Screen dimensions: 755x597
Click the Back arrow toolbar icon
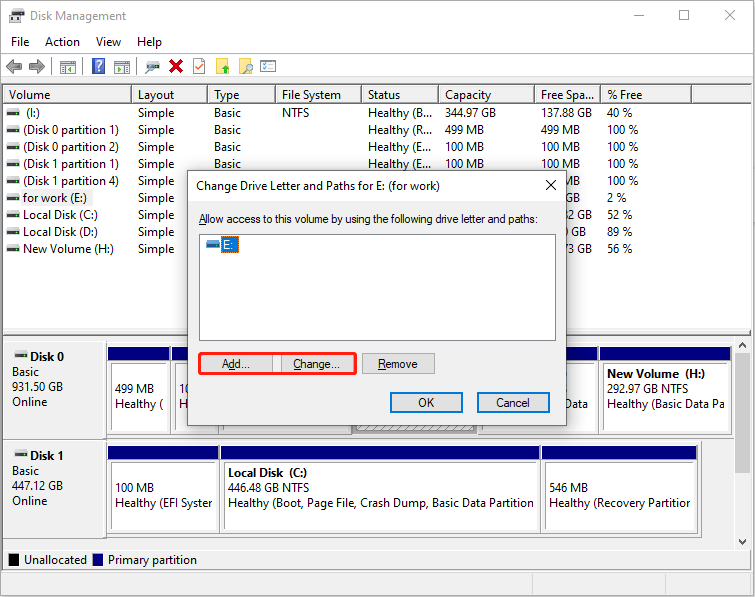[x=14, y=66]
